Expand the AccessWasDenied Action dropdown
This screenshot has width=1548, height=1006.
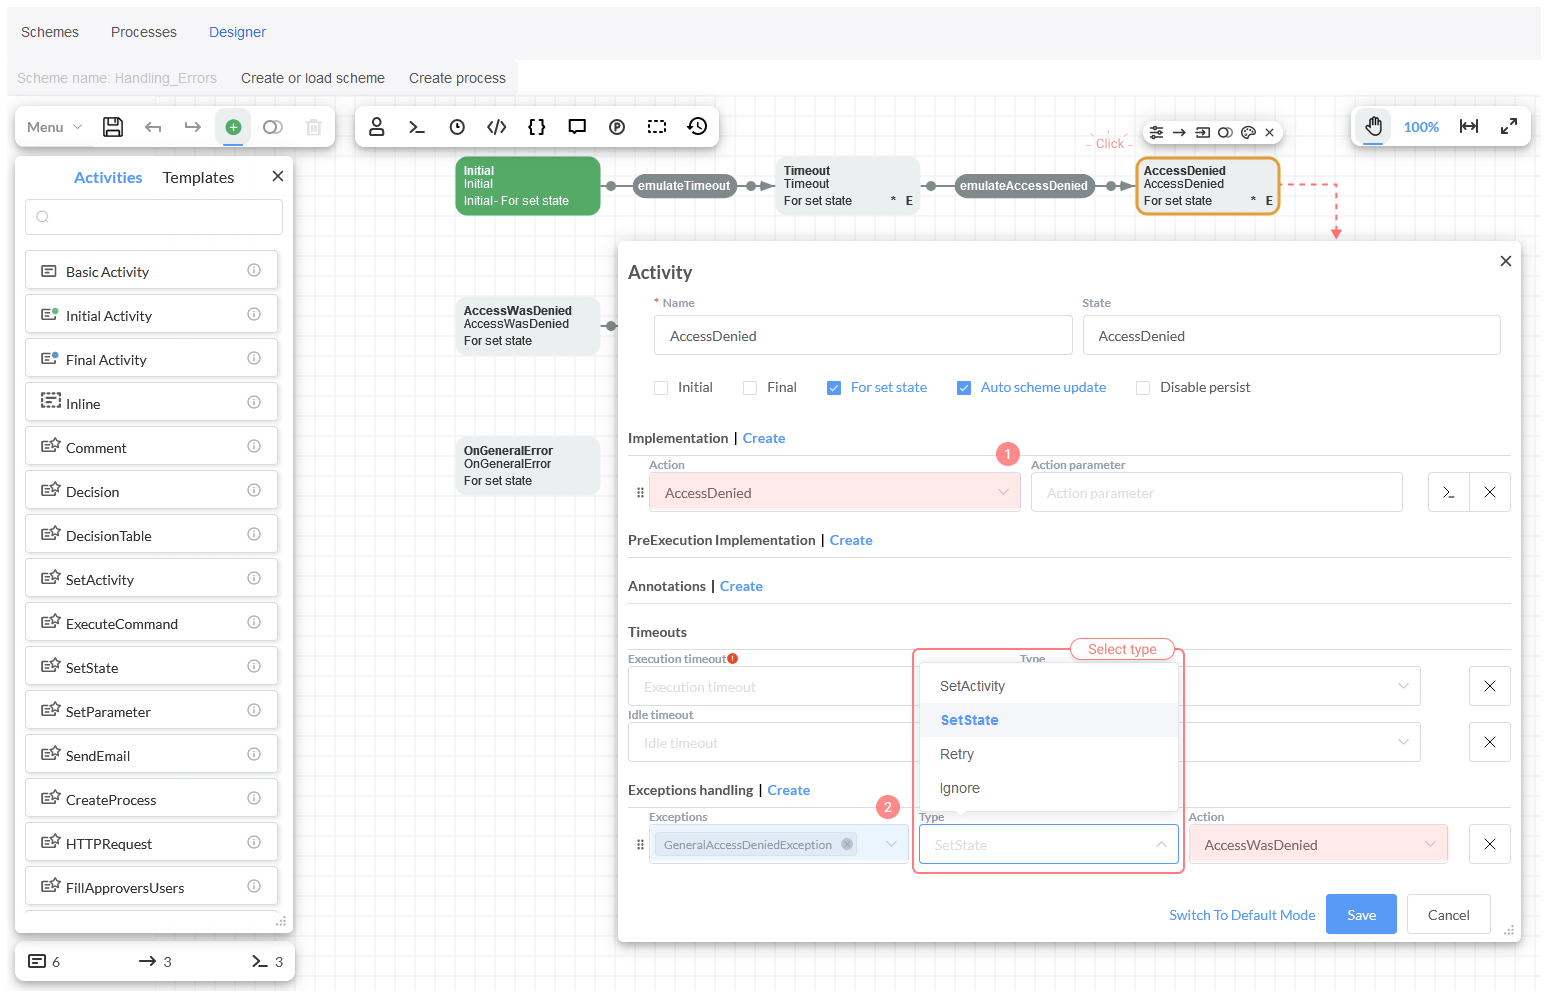[1430, 844]
